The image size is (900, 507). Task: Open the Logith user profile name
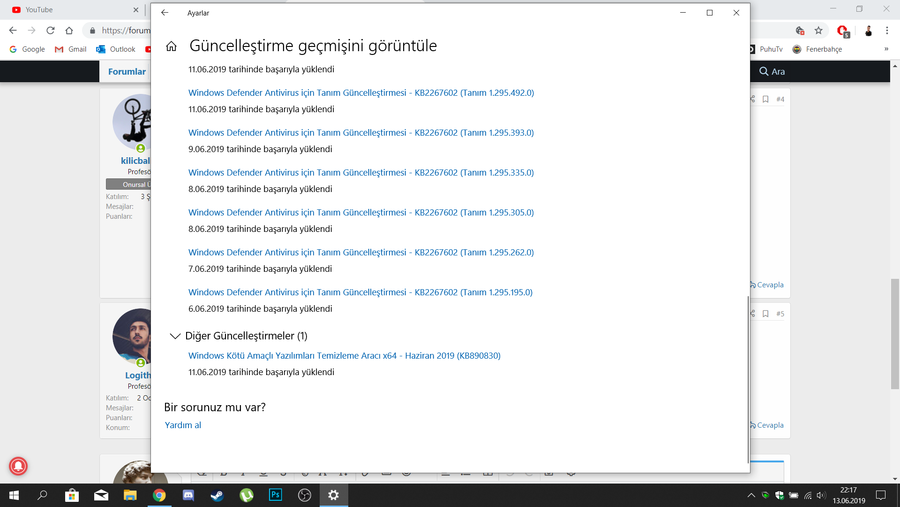[138, 376]
